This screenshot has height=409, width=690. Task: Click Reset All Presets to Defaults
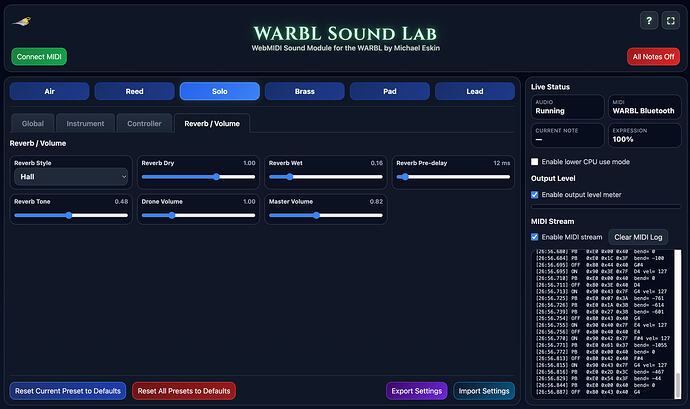[x=184, y=391]
